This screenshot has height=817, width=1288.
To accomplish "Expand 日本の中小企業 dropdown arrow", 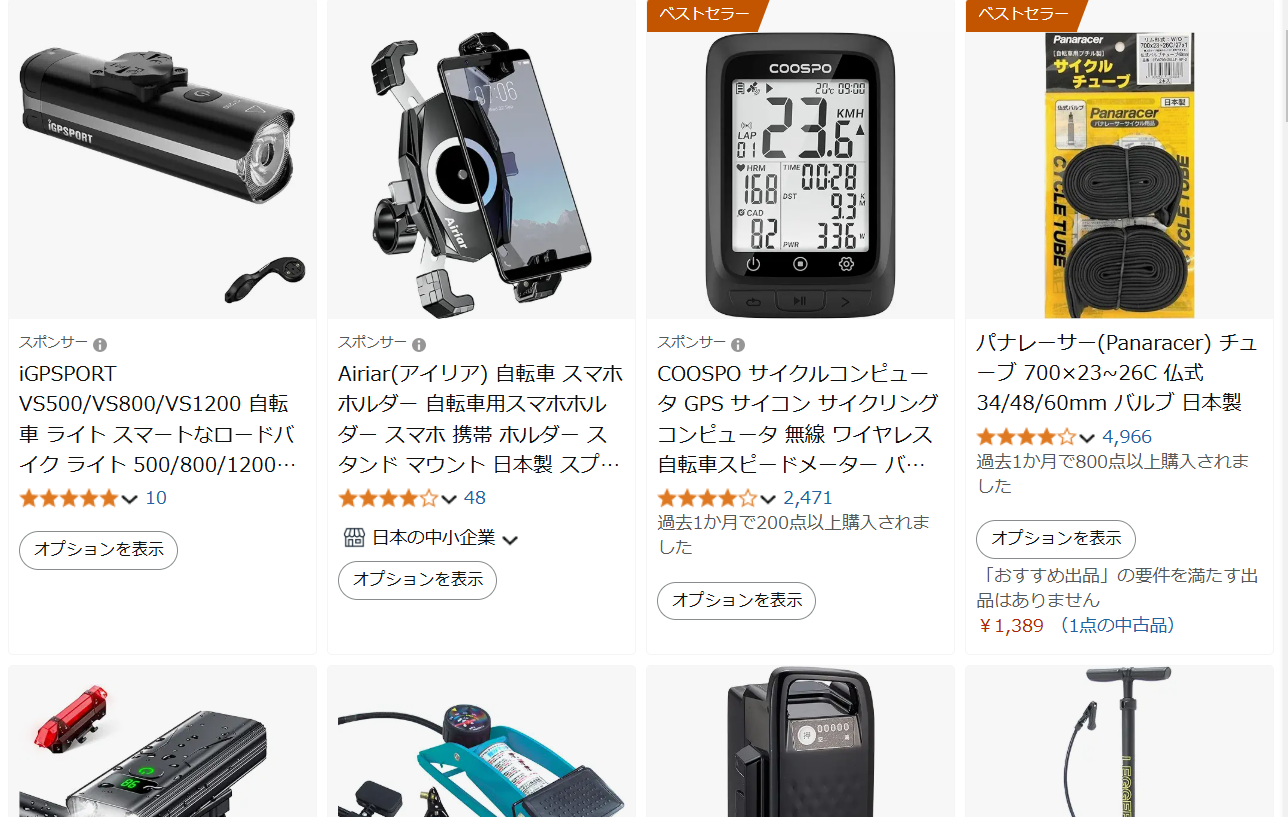I will pyautogui.click(x=510, y=540).
